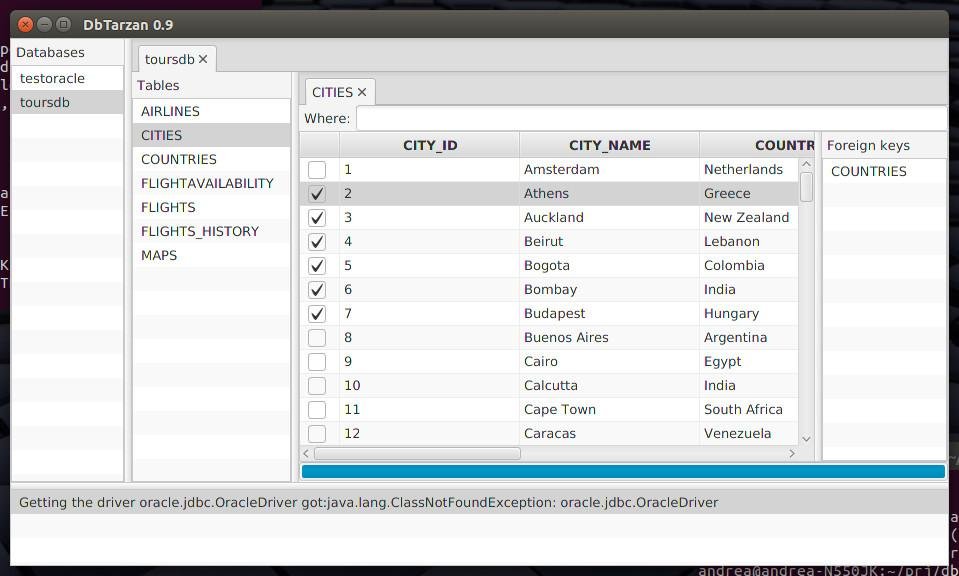Open the FLIGHTS_HISTORY table

point(211,231)
